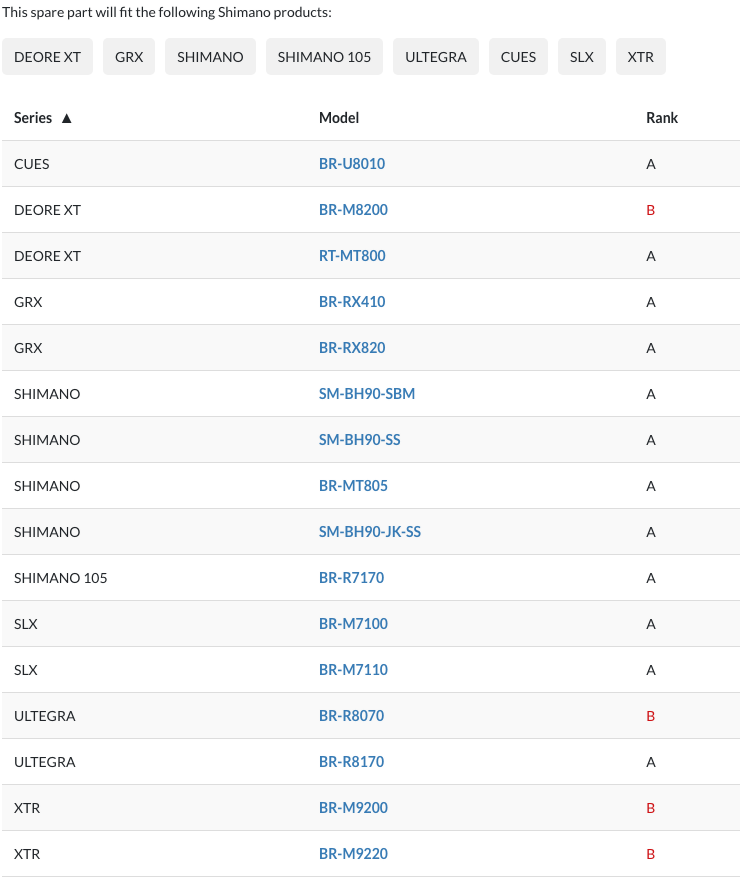Click the Series ascending sort arrow

pyautogui.click(x=67, y=118)
